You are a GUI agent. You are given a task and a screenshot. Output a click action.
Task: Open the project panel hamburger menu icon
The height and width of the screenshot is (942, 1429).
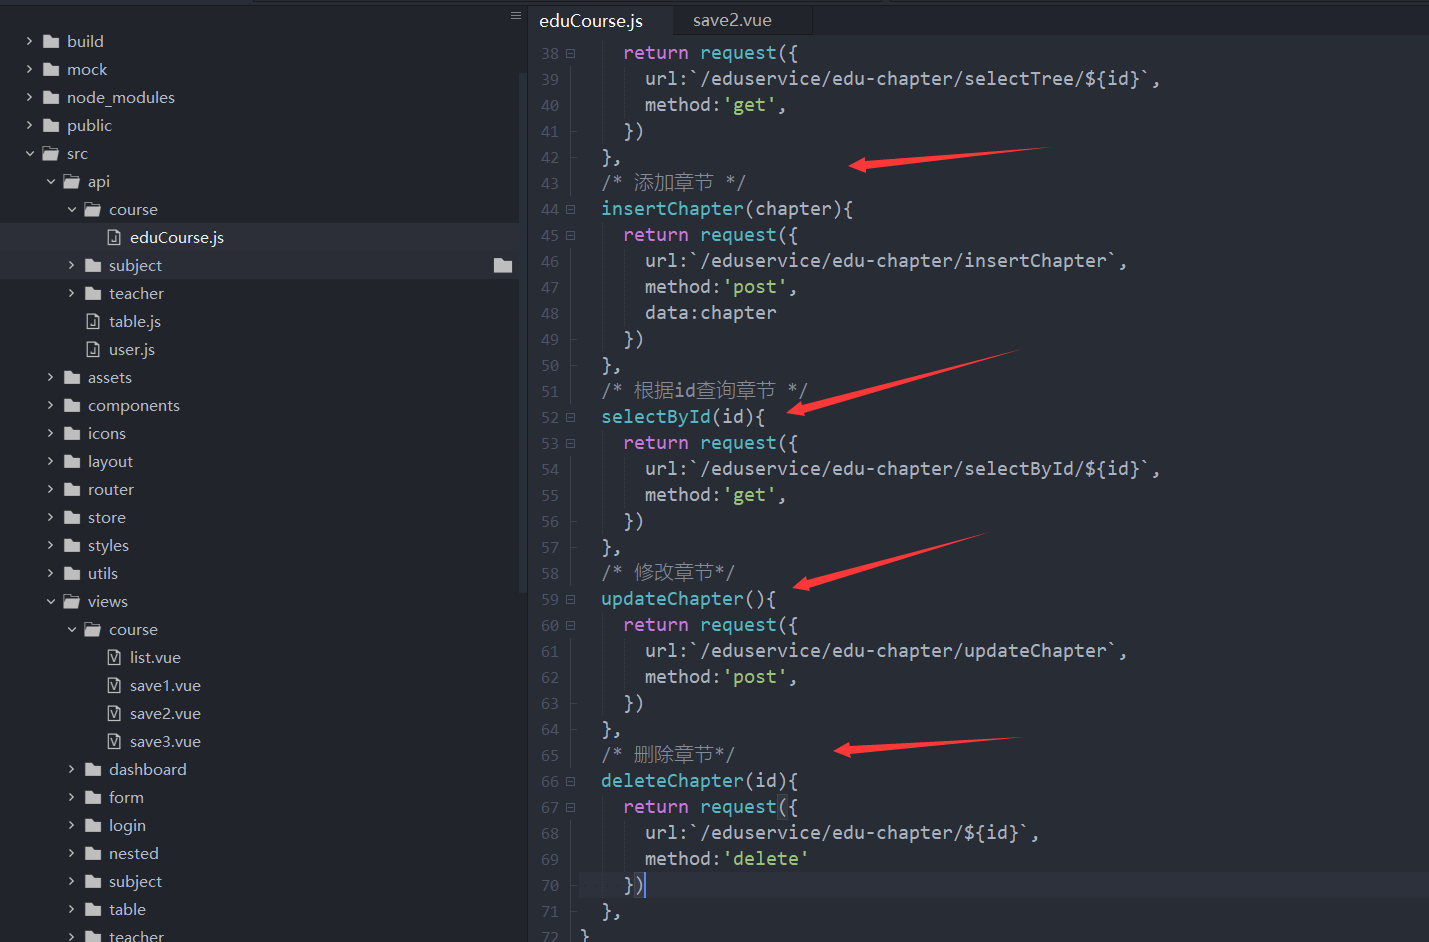coord(516,15)
